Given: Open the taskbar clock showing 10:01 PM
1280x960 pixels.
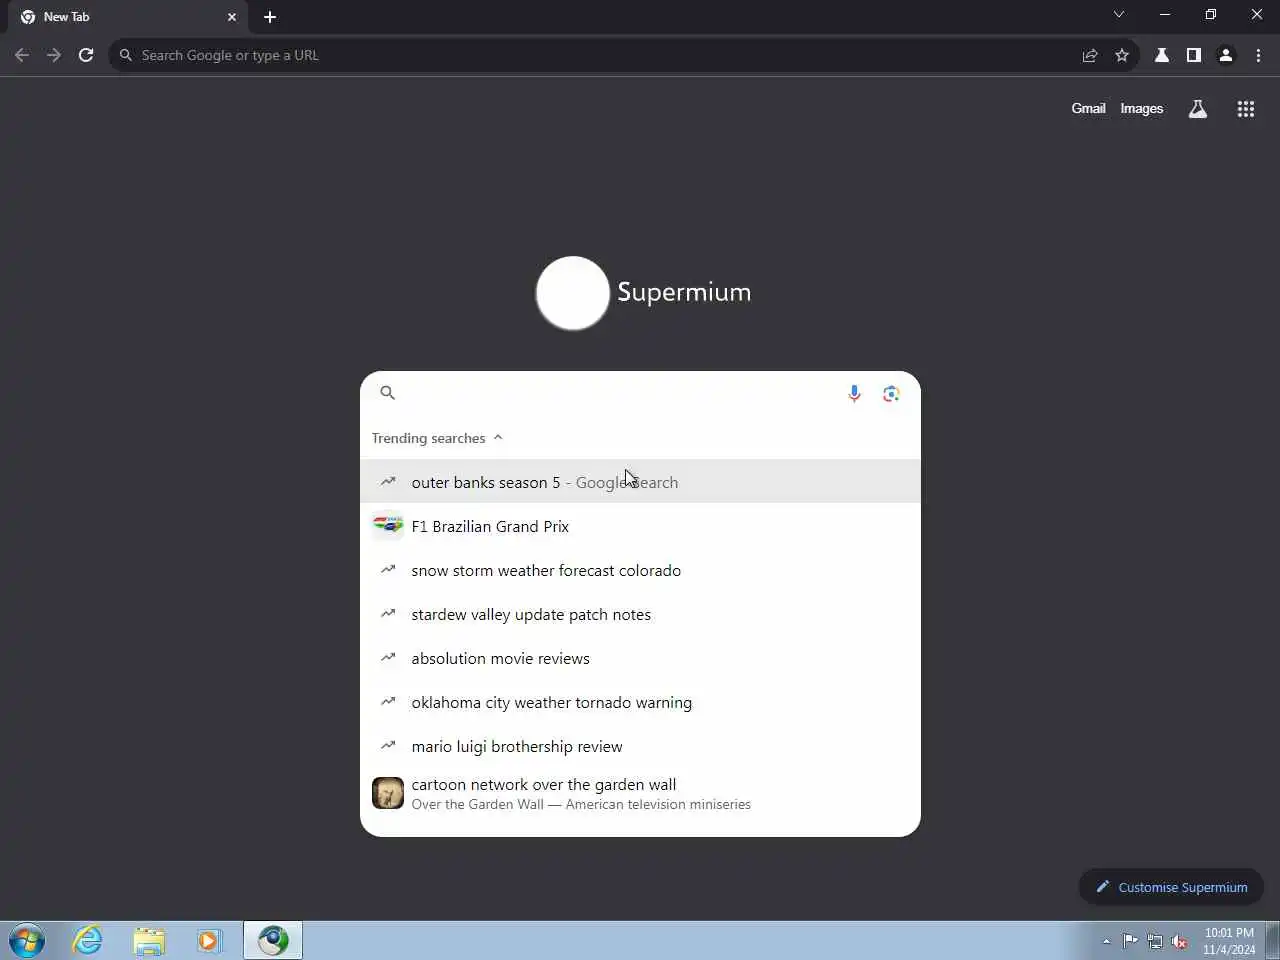Looking at the screenshot, I should [x=1229, y=941].
